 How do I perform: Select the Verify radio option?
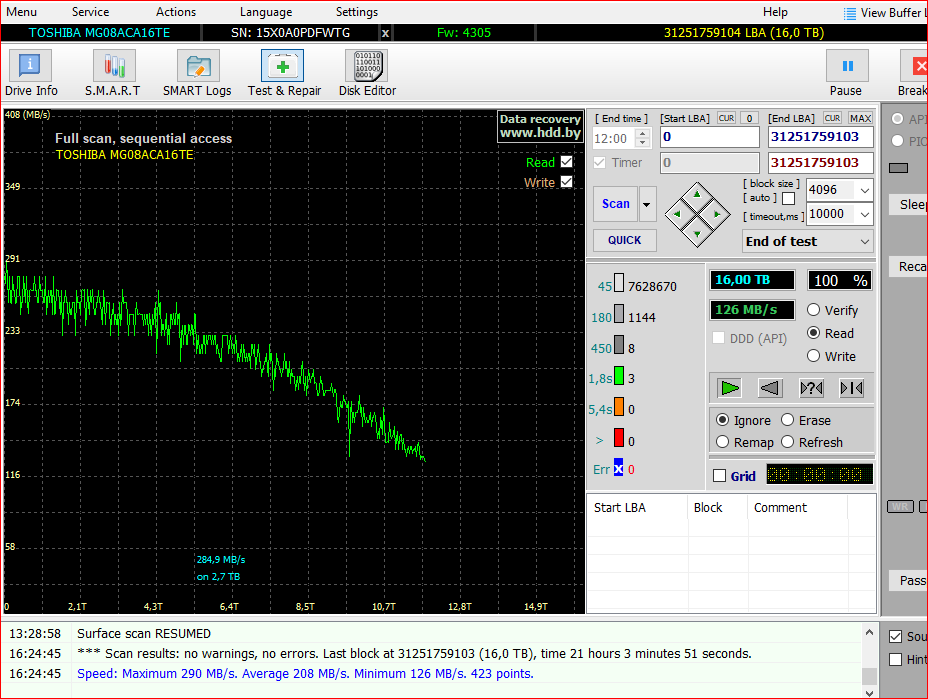click(814, 310)
